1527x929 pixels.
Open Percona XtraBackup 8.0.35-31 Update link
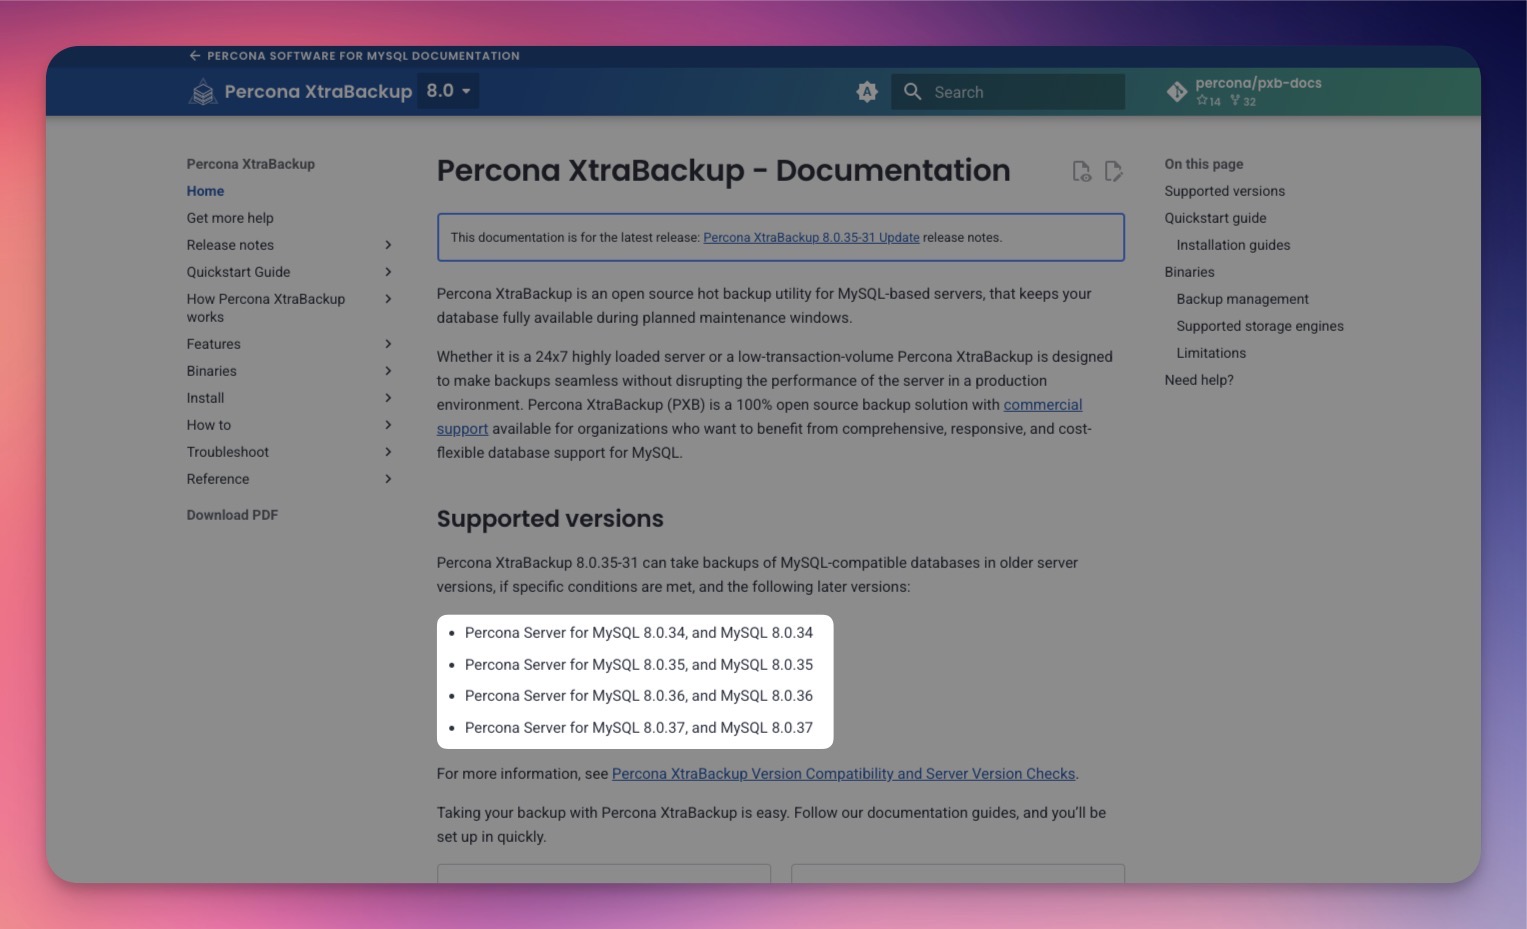811,238
